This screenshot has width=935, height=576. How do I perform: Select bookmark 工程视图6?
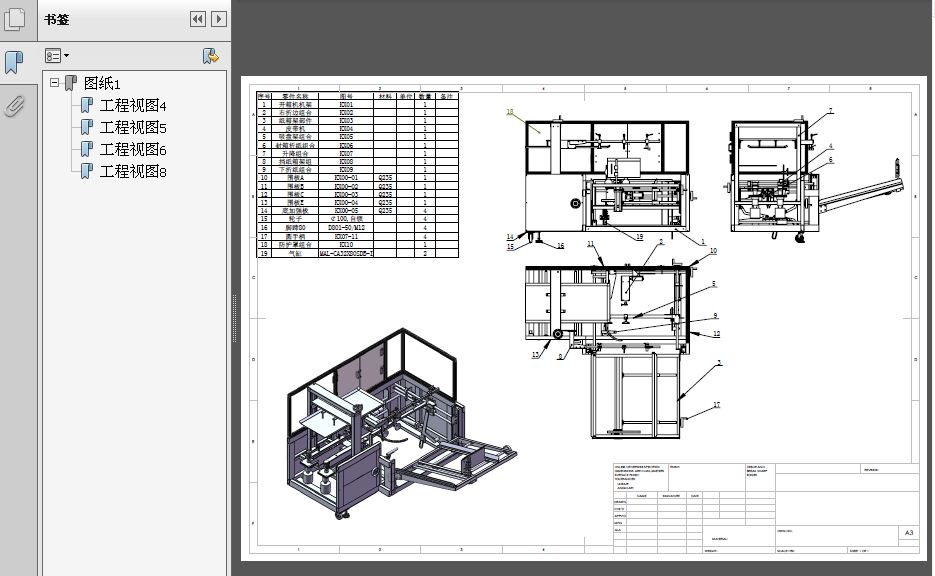tap(132, 150)
